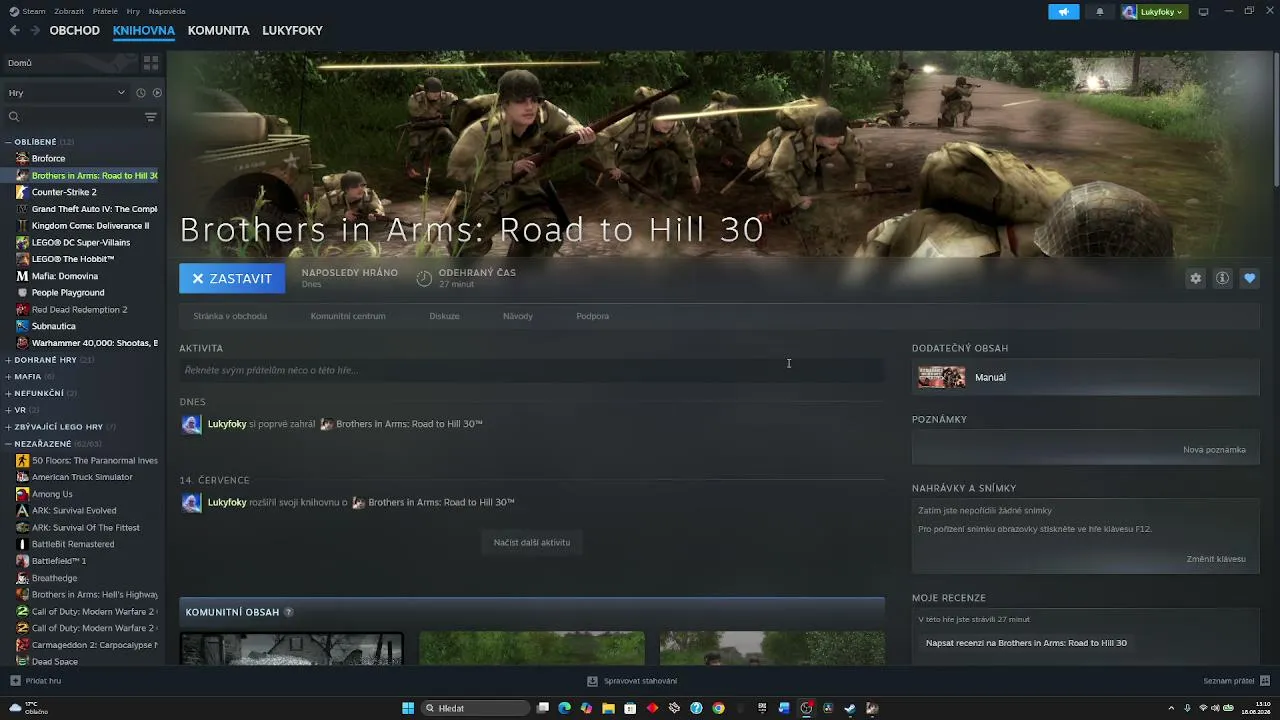The width and height of the screenshot is (1280, 720).
Task: Expand the Zbývající LEGO hry category
Action: pyautogui.click(x=8, y=427)
